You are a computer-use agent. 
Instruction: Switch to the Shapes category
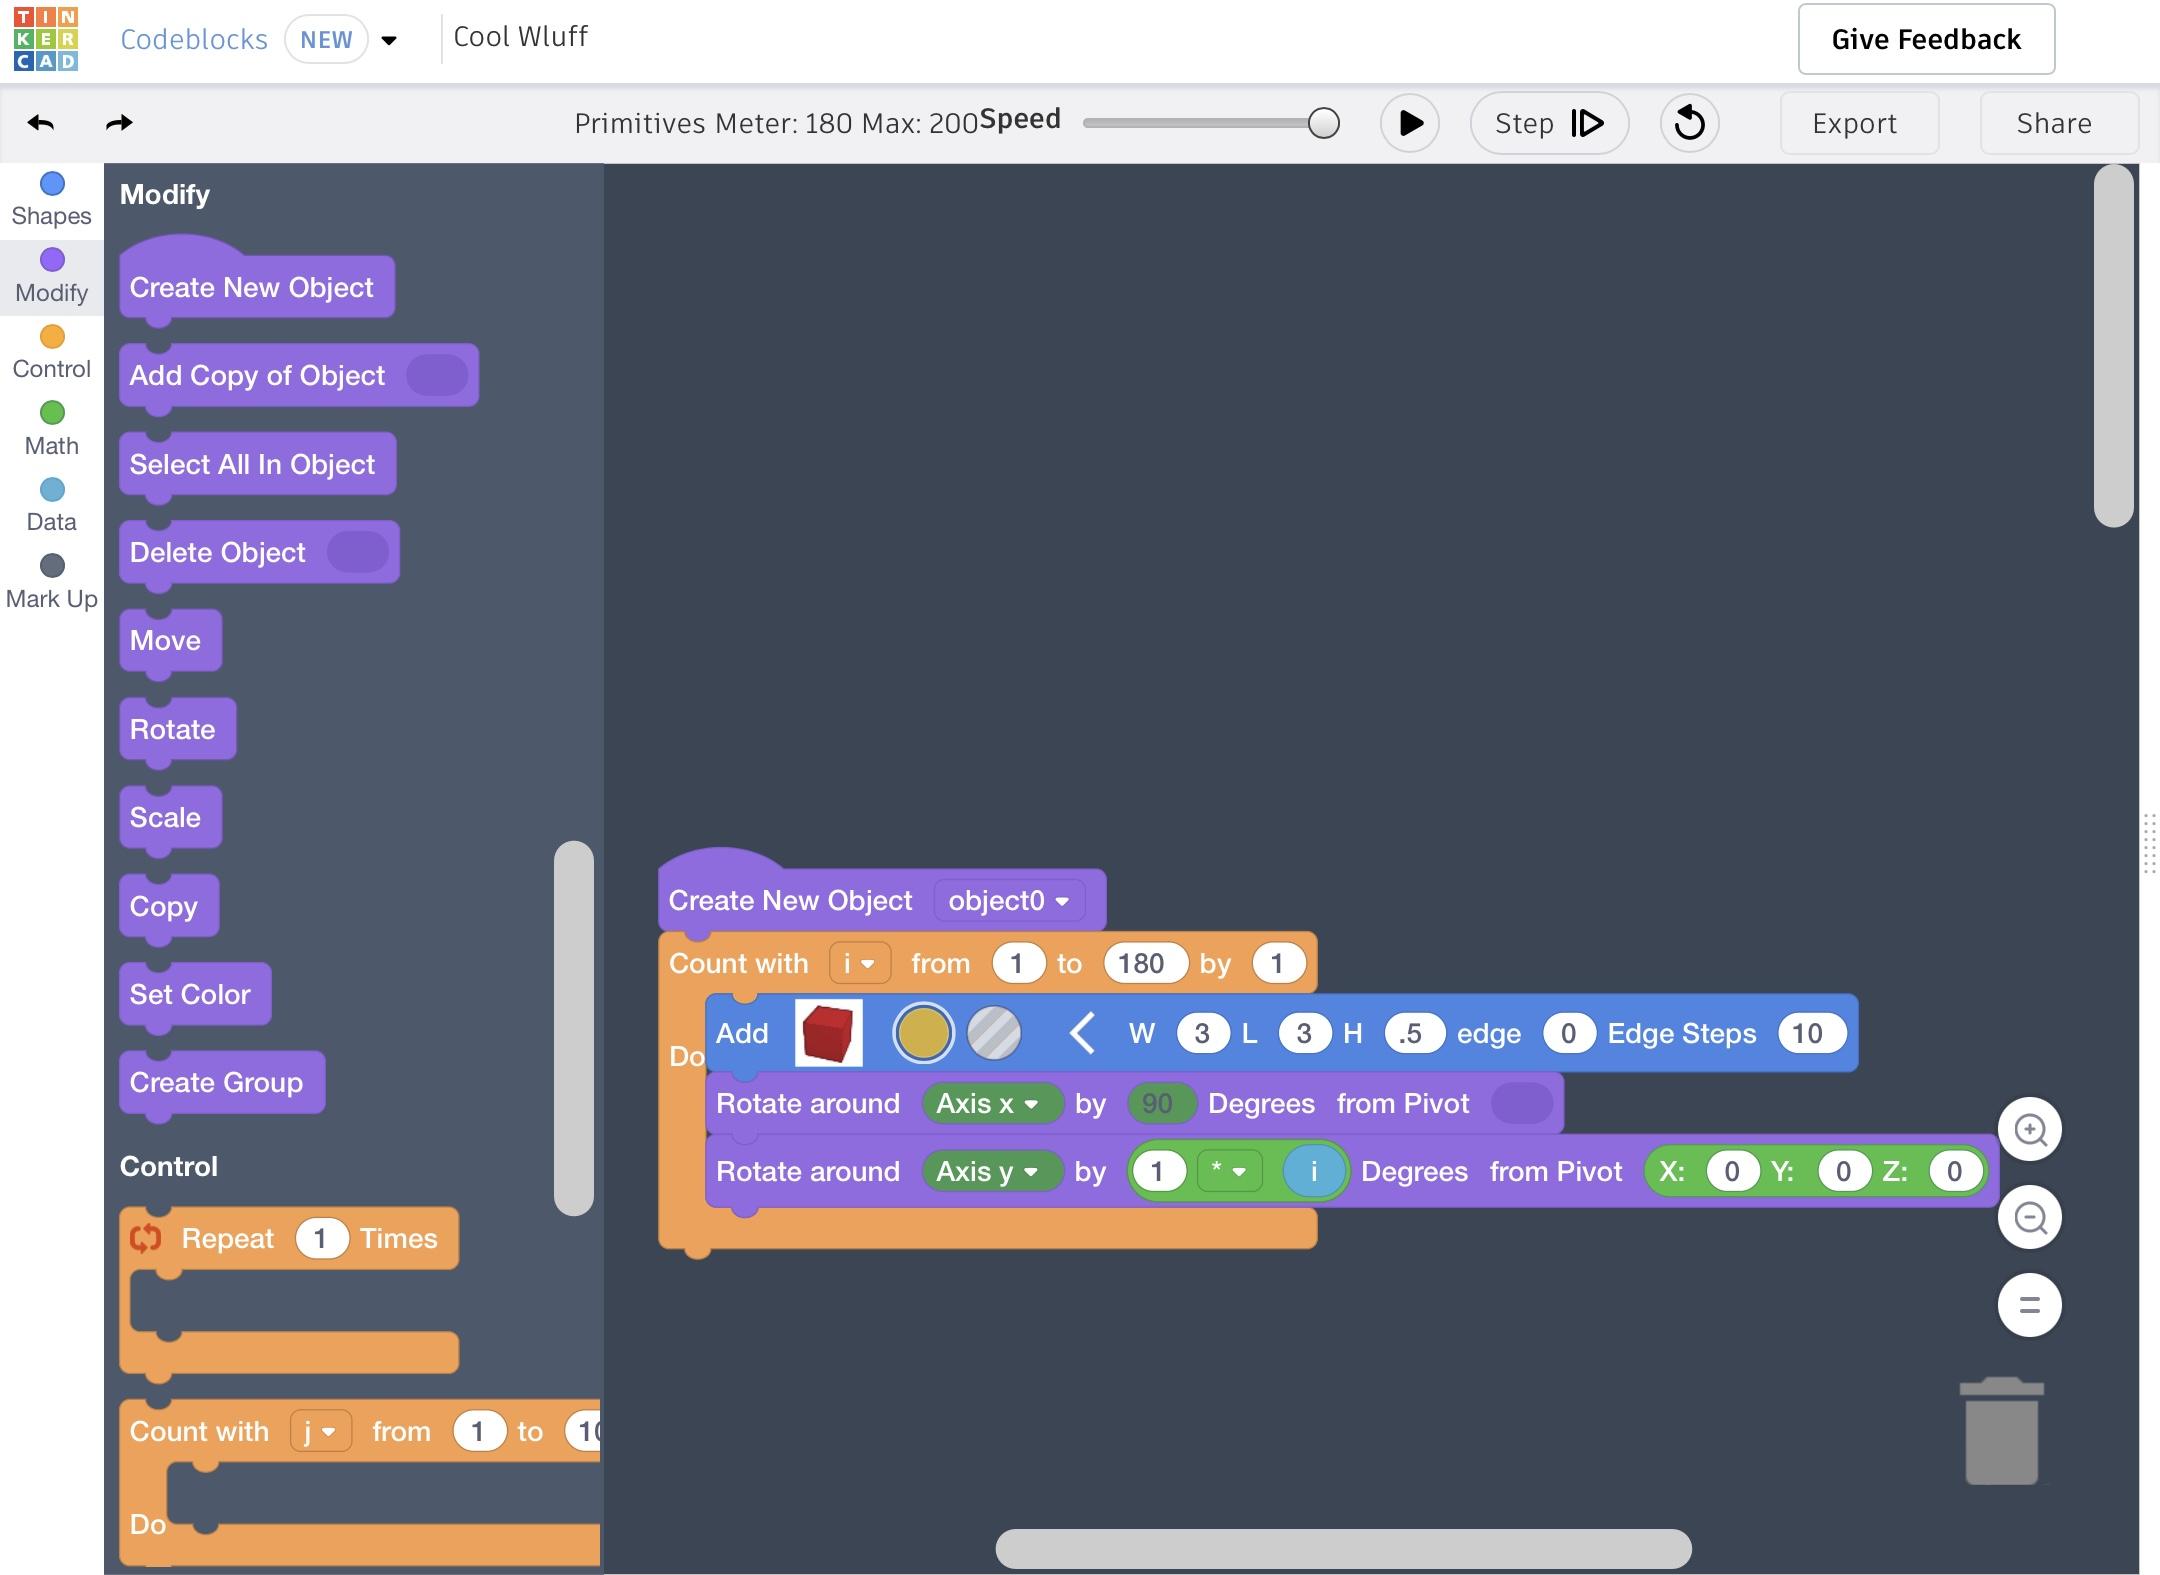click(x=52, y=199)
